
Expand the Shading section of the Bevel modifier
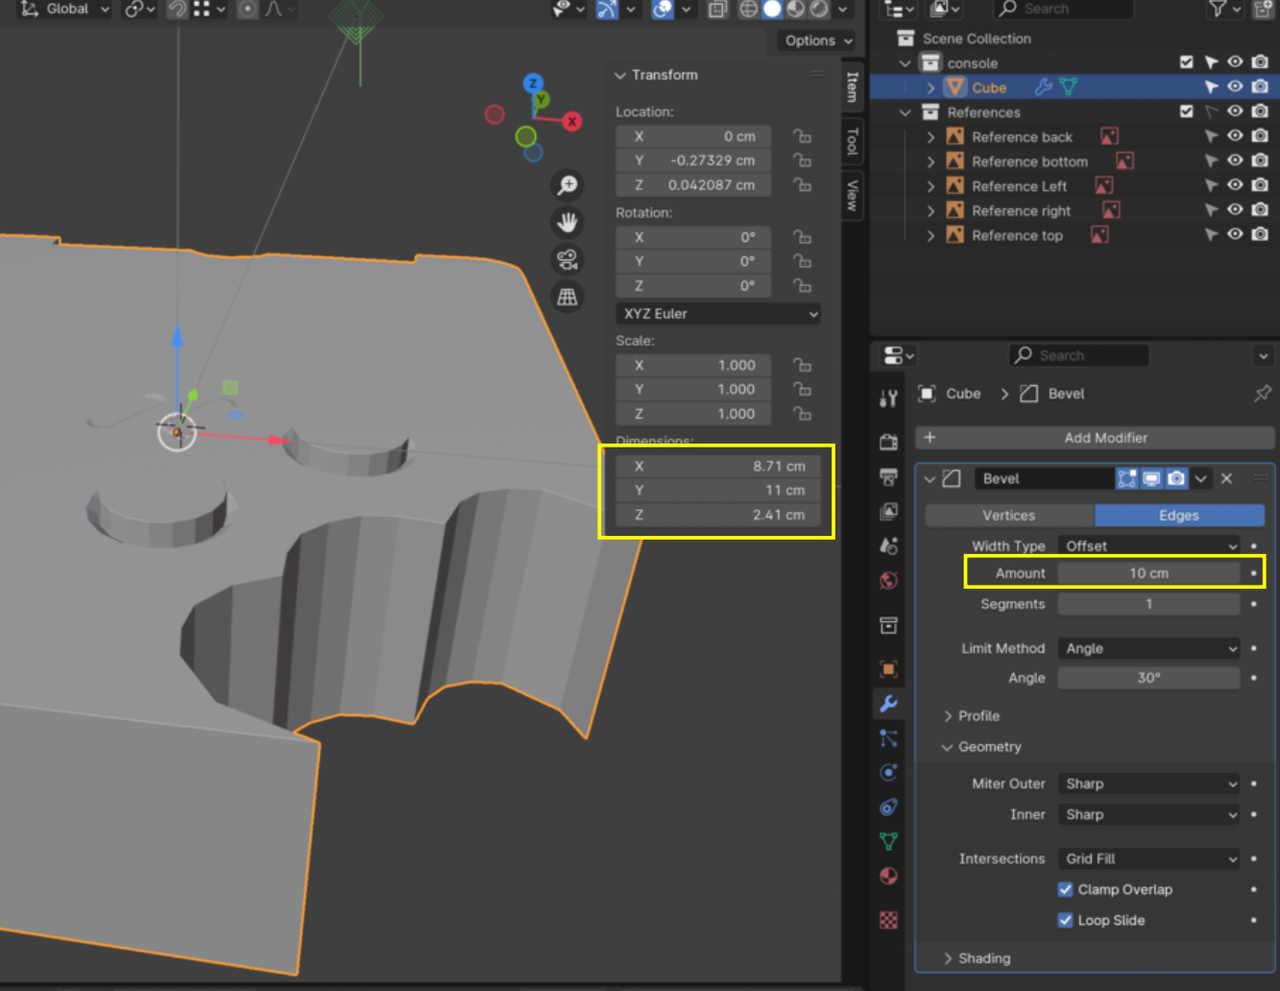tap(985, 958)
